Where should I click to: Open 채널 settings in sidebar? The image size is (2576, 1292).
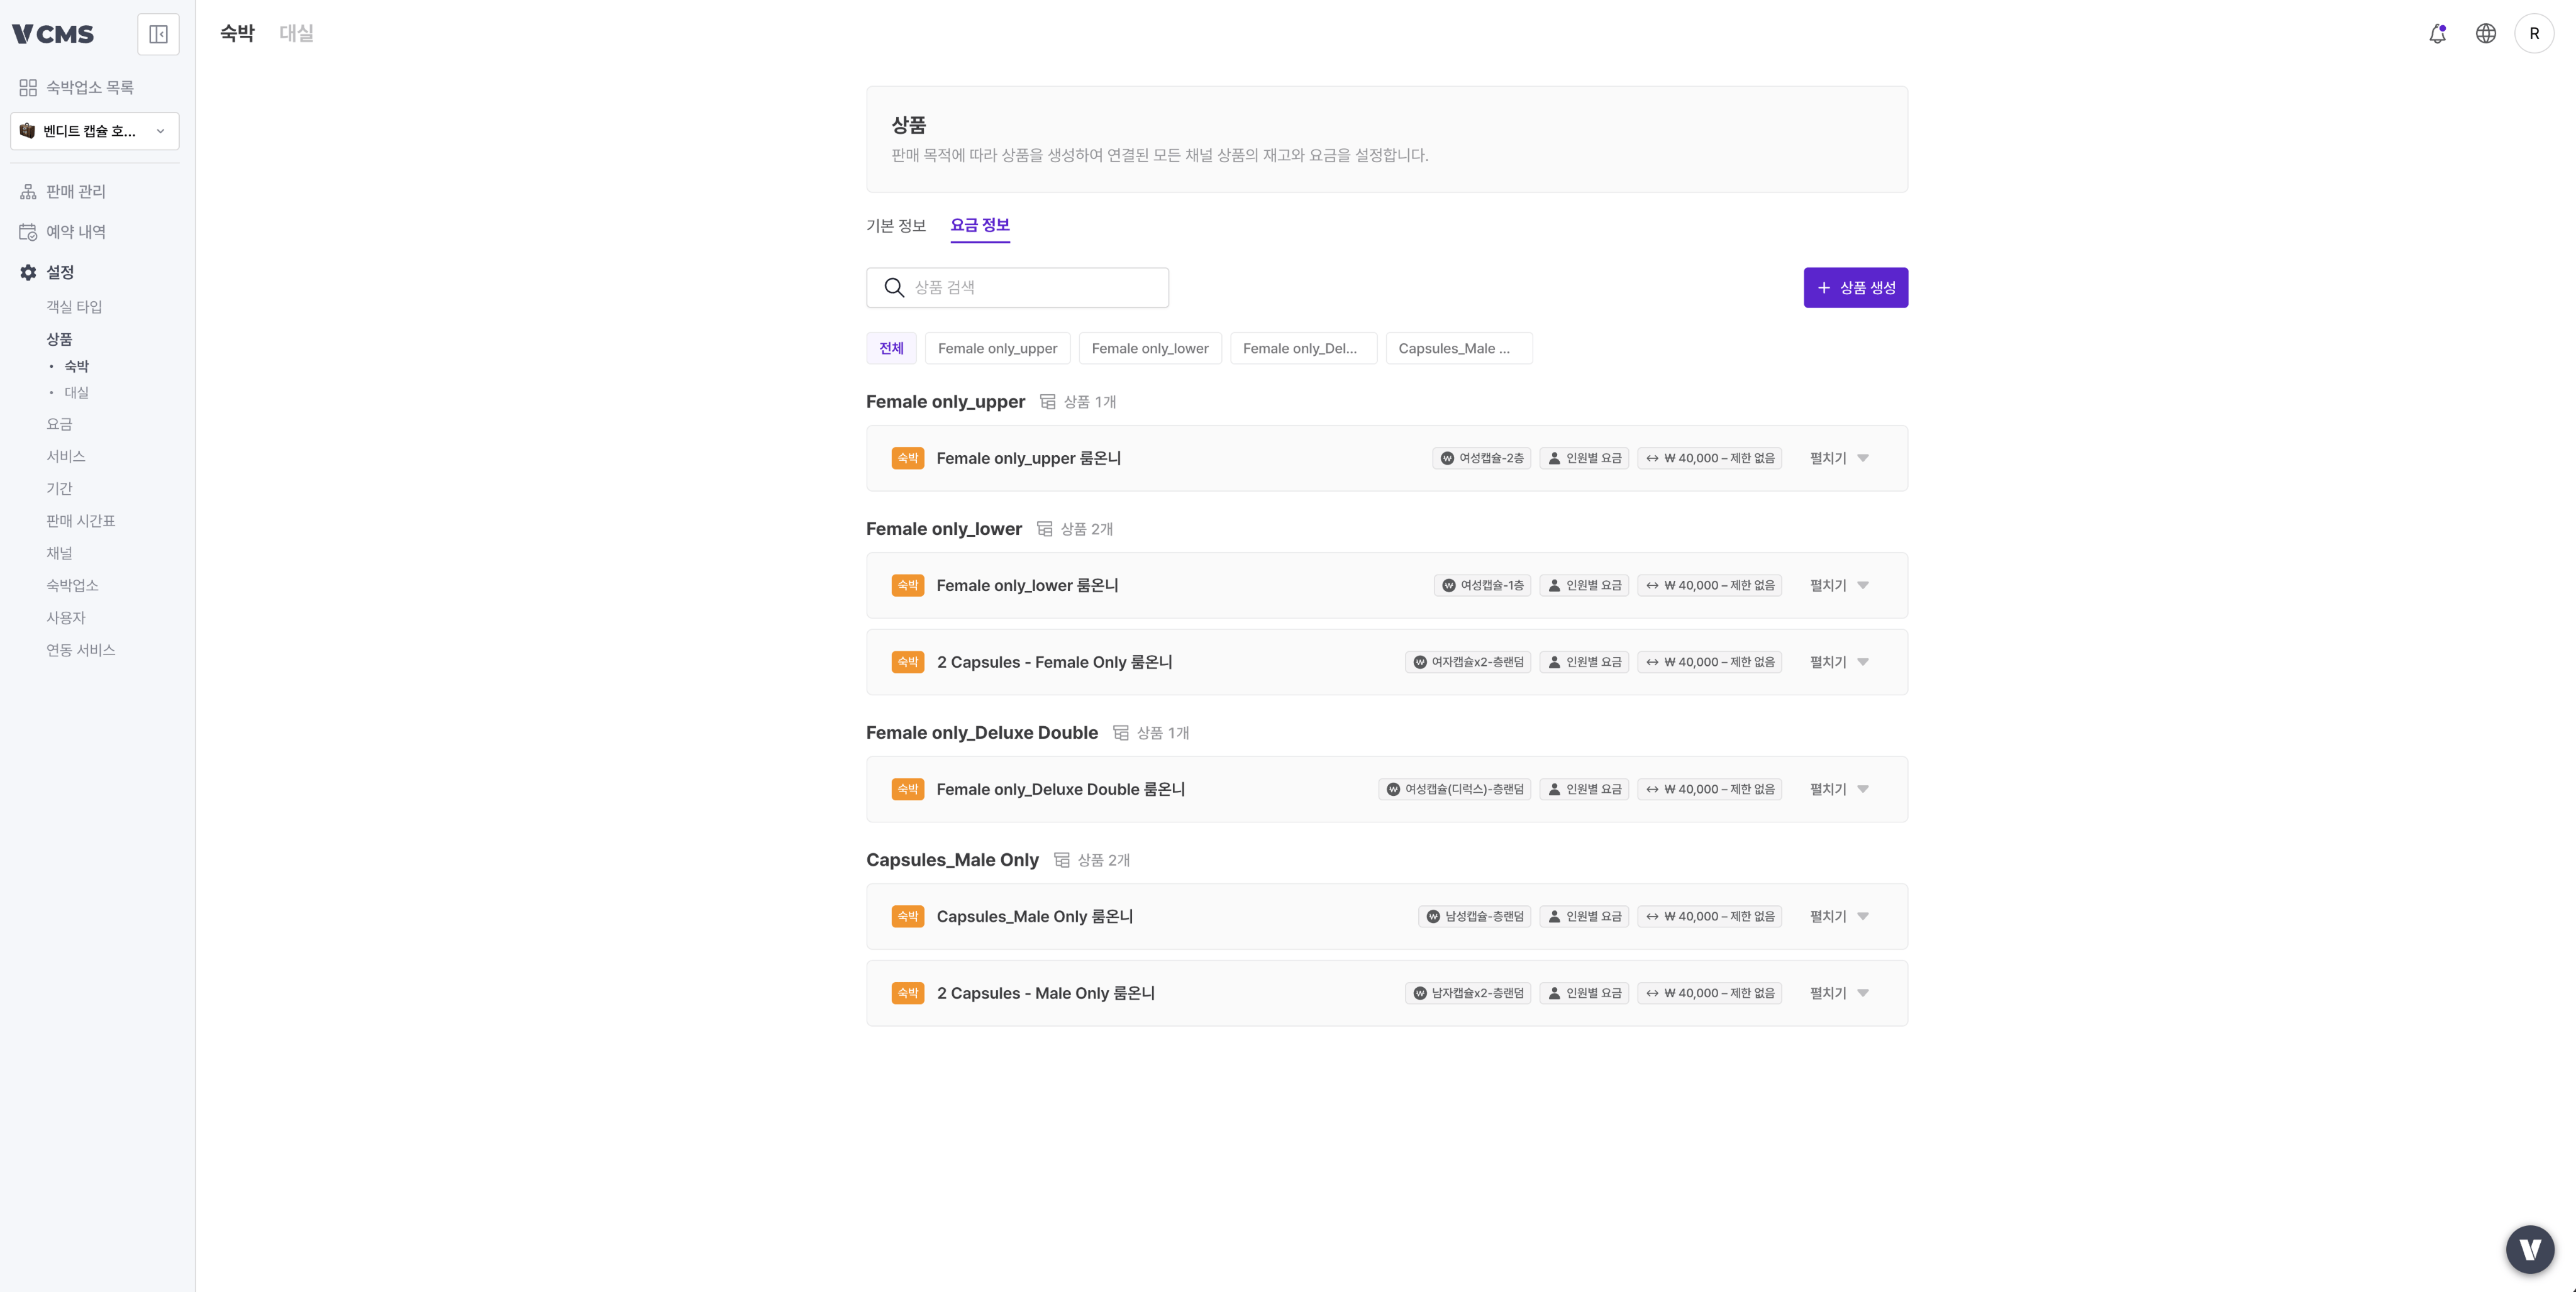point(59,553)
